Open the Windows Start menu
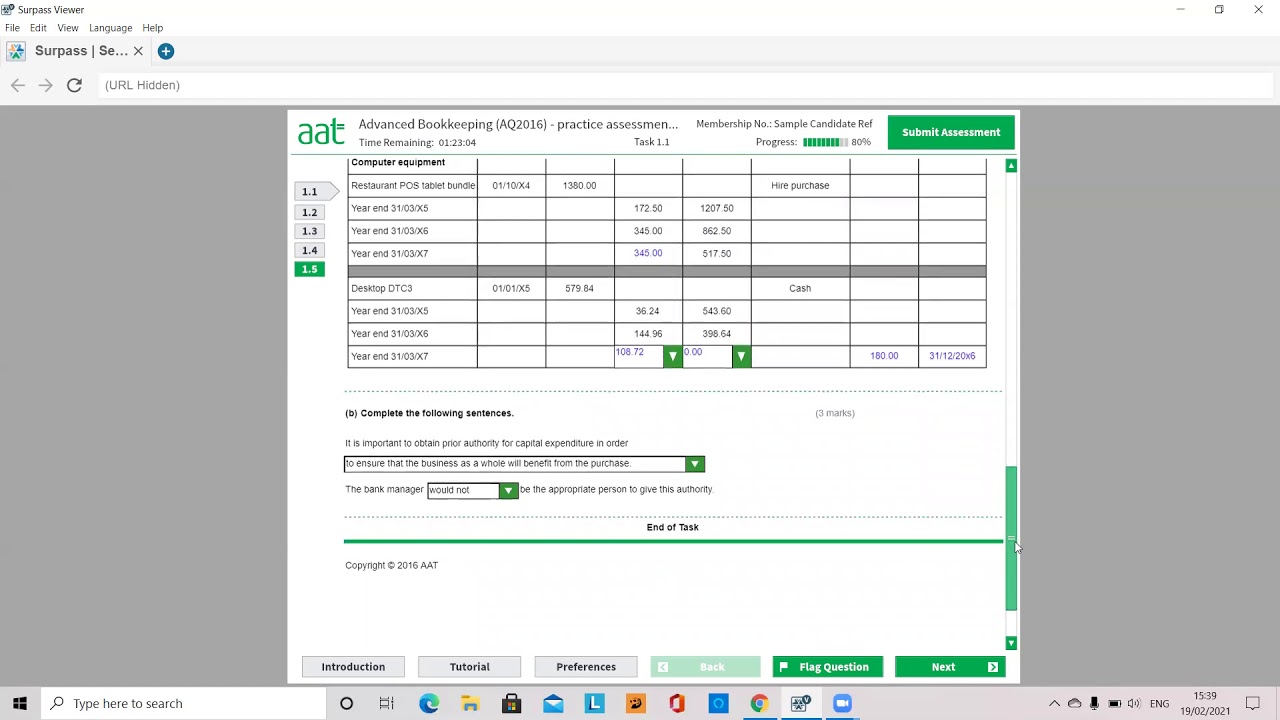Screen dimensions: 1280x720 [x=20, y=703]
